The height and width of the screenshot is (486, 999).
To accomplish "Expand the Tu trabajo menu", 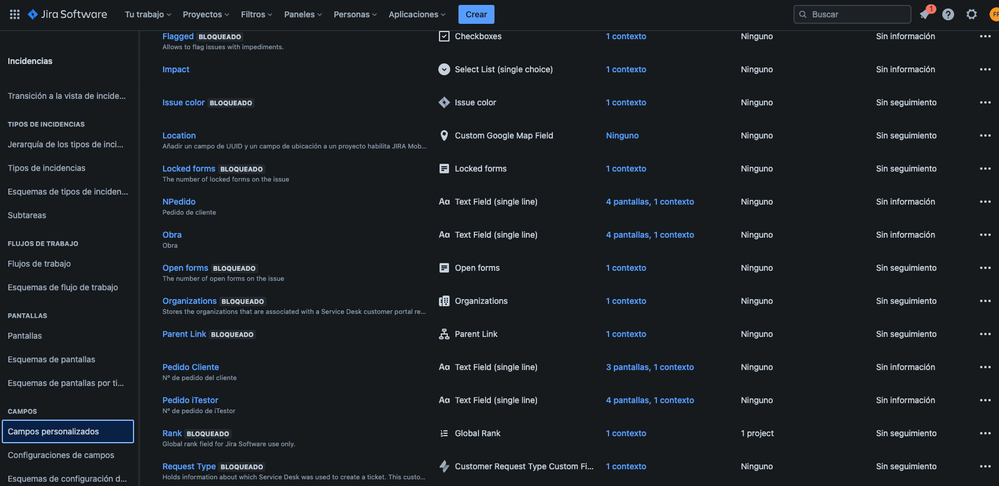I will [148, 14].
